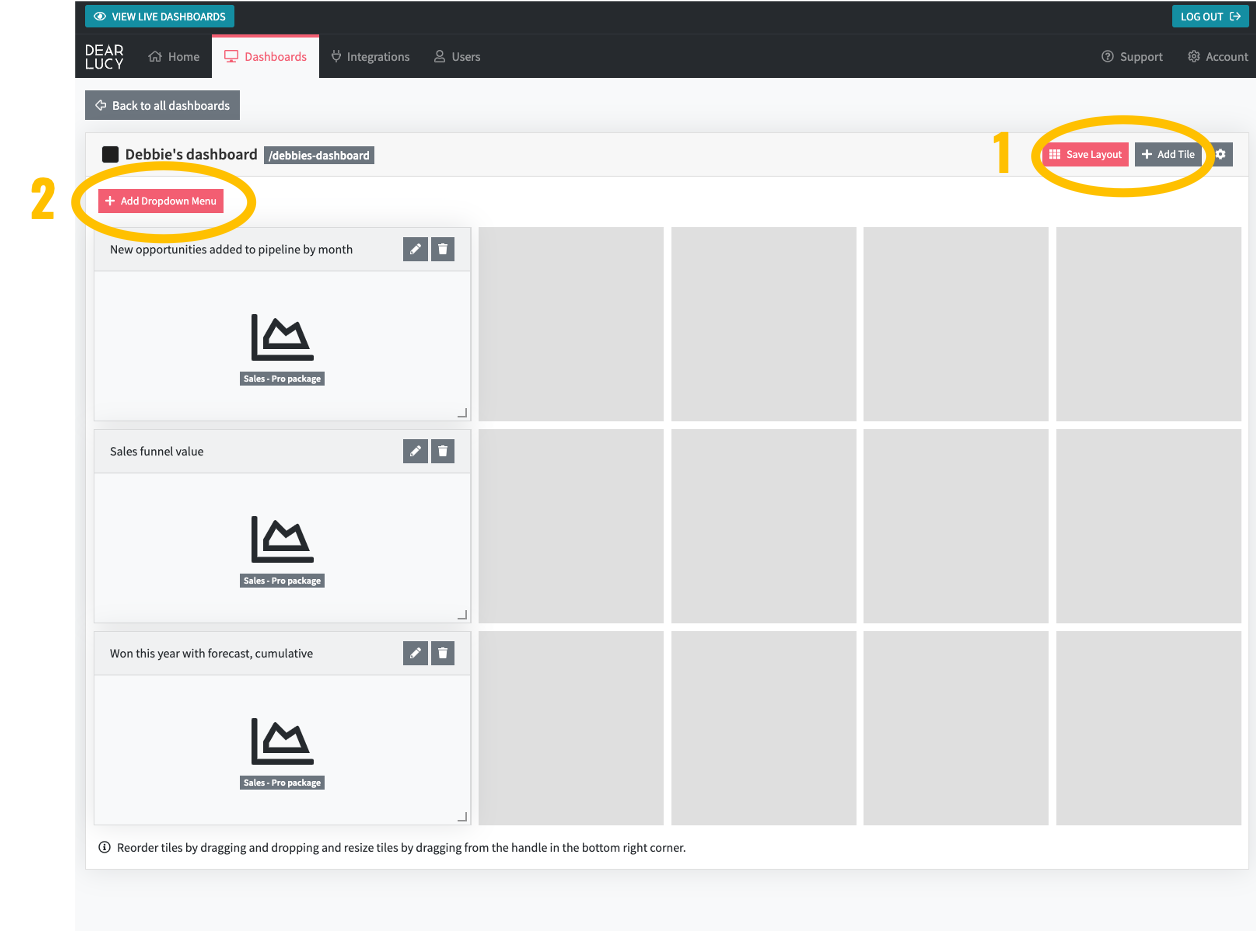Click 'Won this year with forecast, cumulative' title
The width and height of the screenshot is (1256, 931).
211,653
